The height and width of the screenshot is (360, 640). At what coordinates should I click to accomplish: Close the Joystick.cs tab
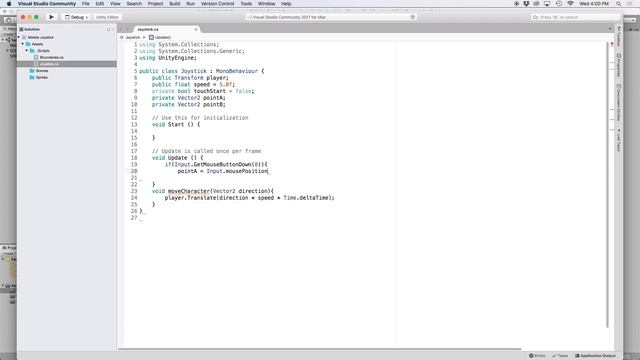point(196,29)
